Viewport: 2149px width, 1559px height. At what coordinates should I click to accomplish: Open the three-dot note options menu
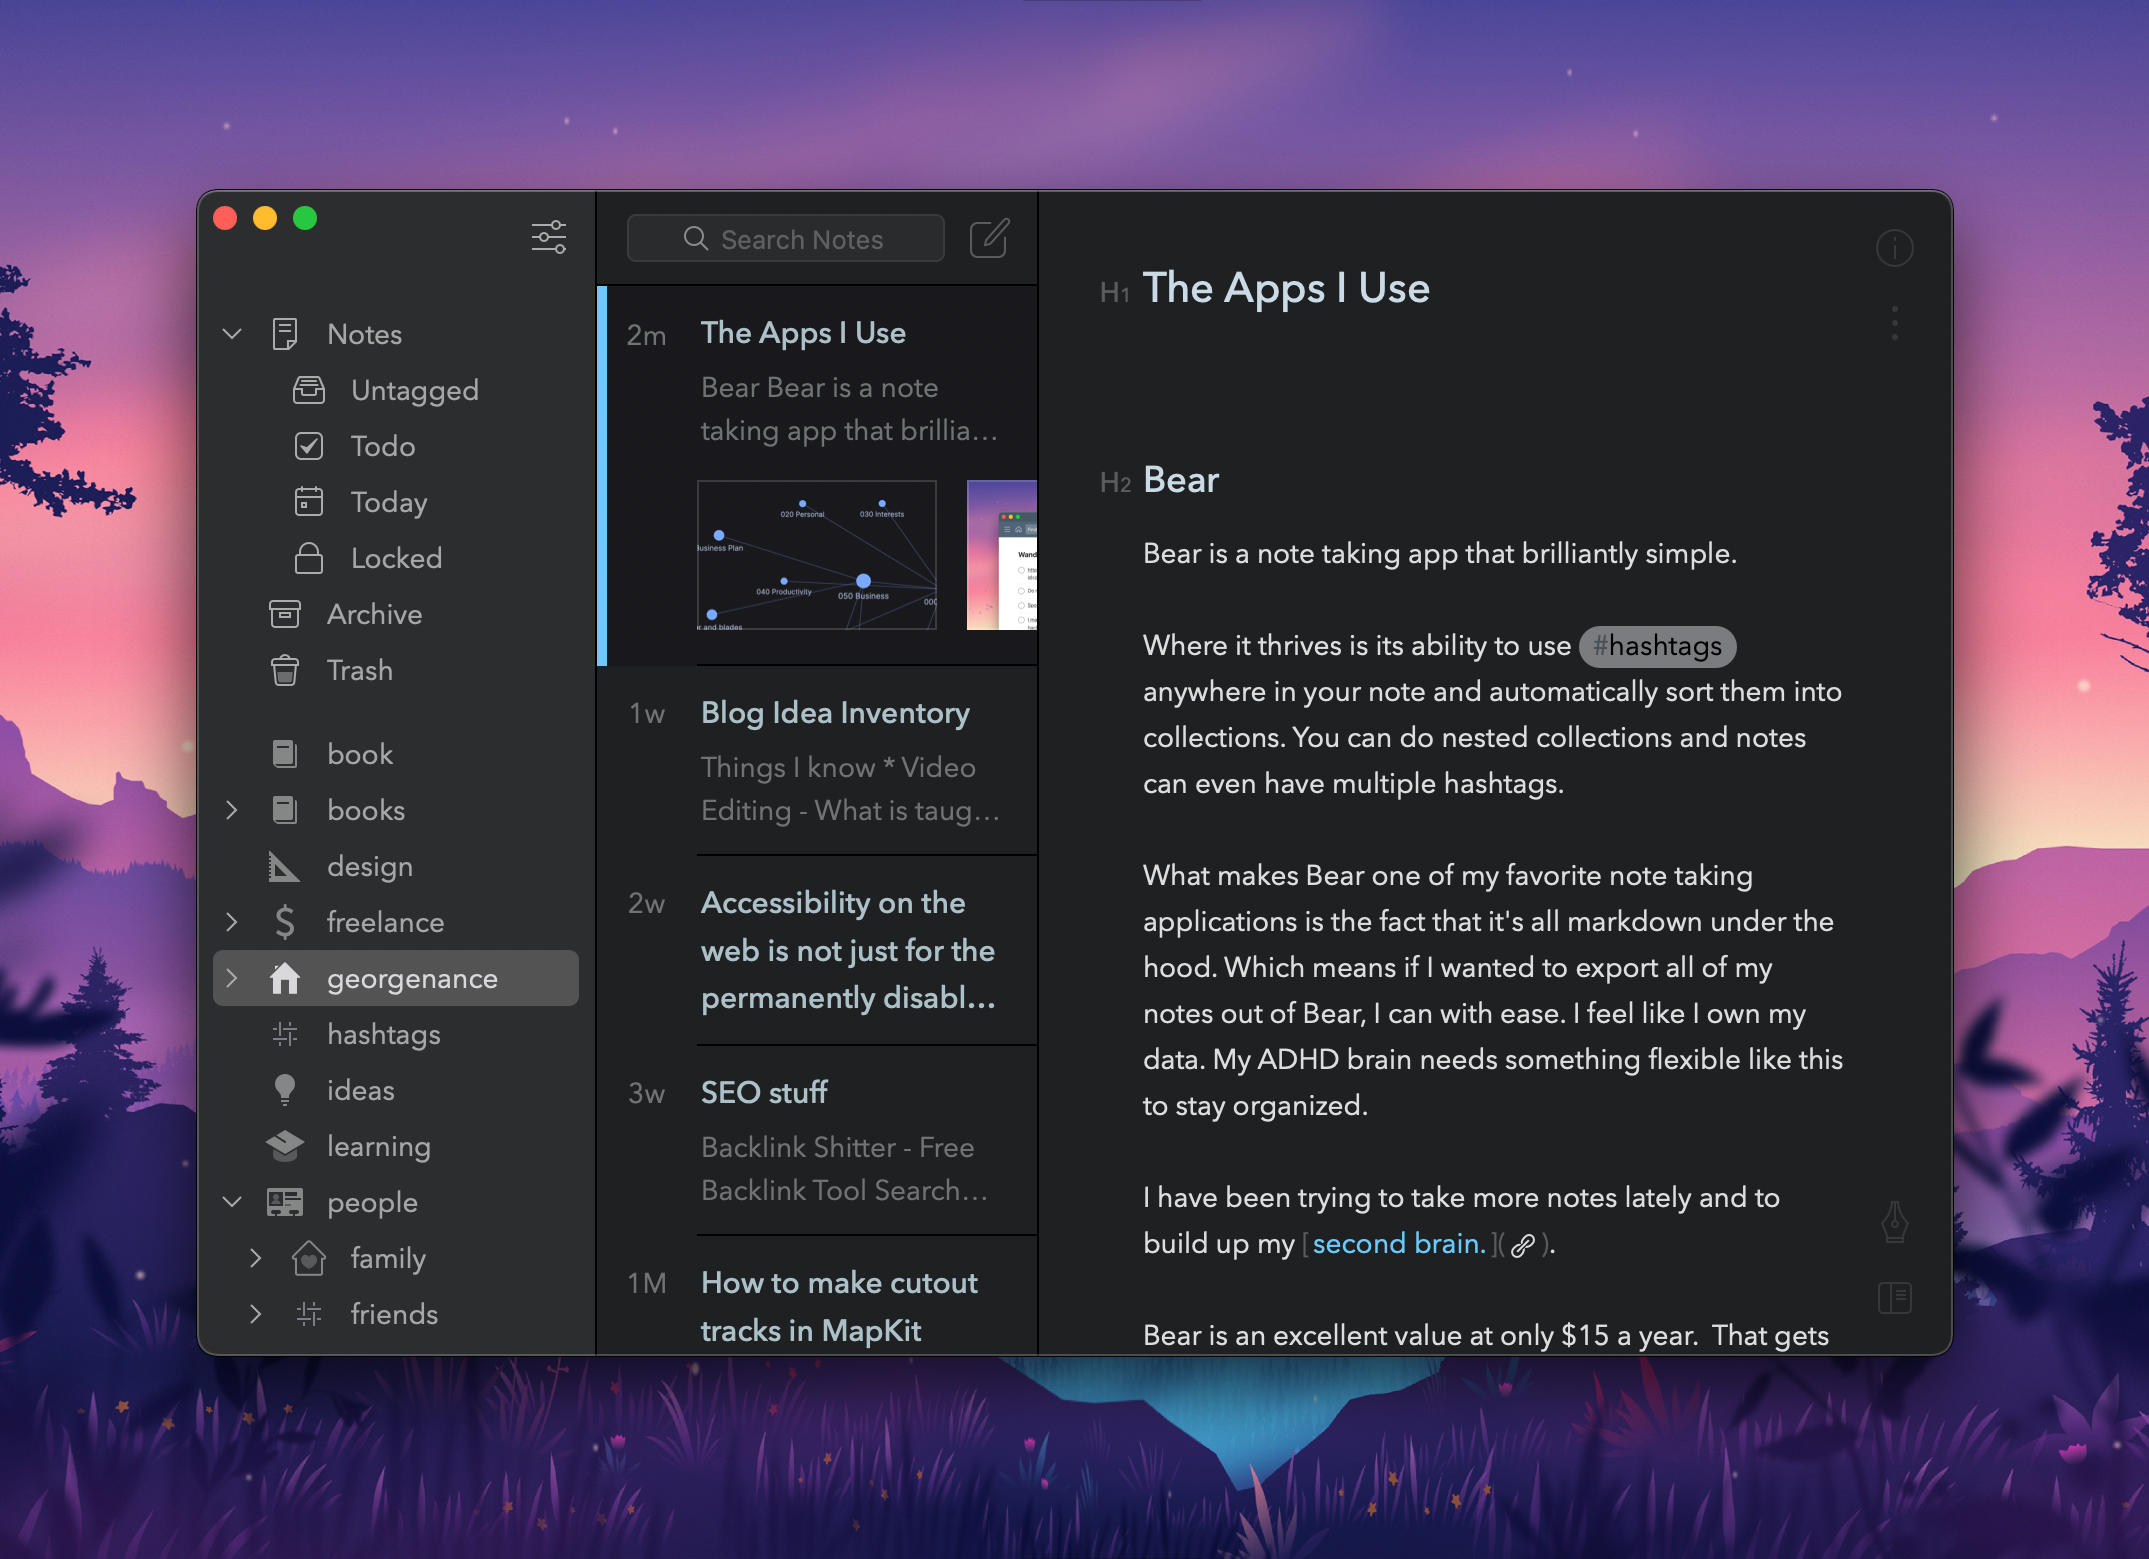1894,323
